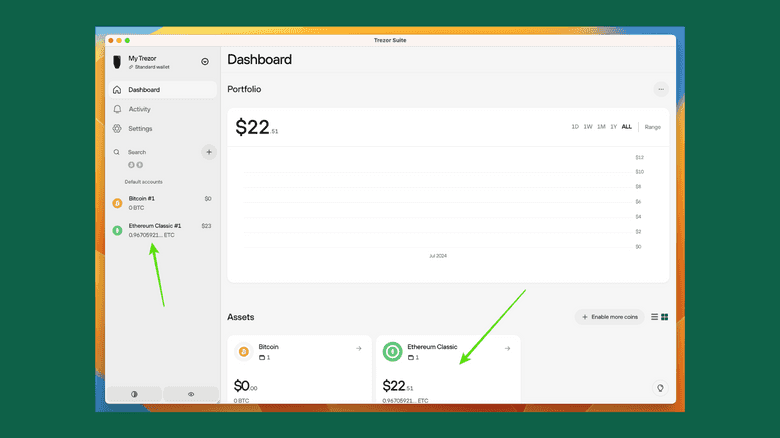Click the arrow on the Bitcoin asset card
This screenshot has height=438, width=780.
[x=358, y=349]
